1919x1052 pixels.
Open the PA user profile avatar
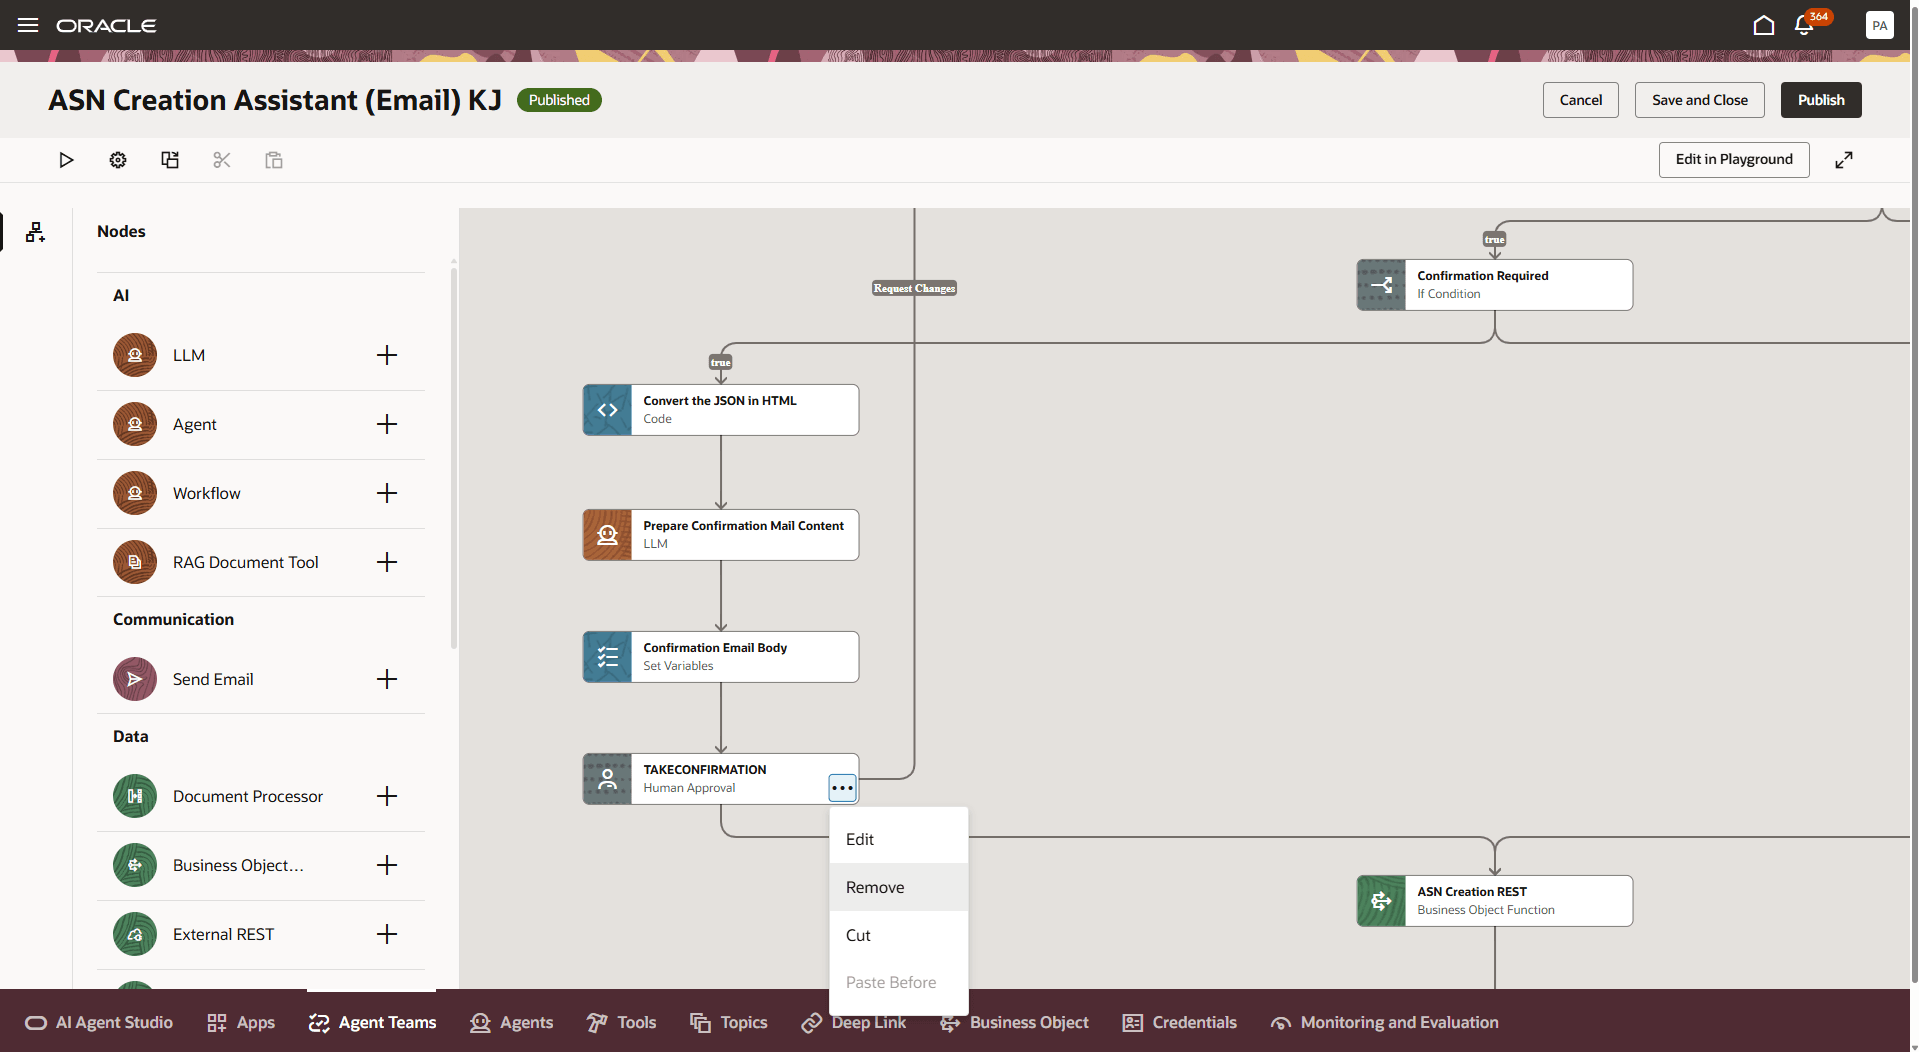pyautogui.click(x=1879, y=25)
